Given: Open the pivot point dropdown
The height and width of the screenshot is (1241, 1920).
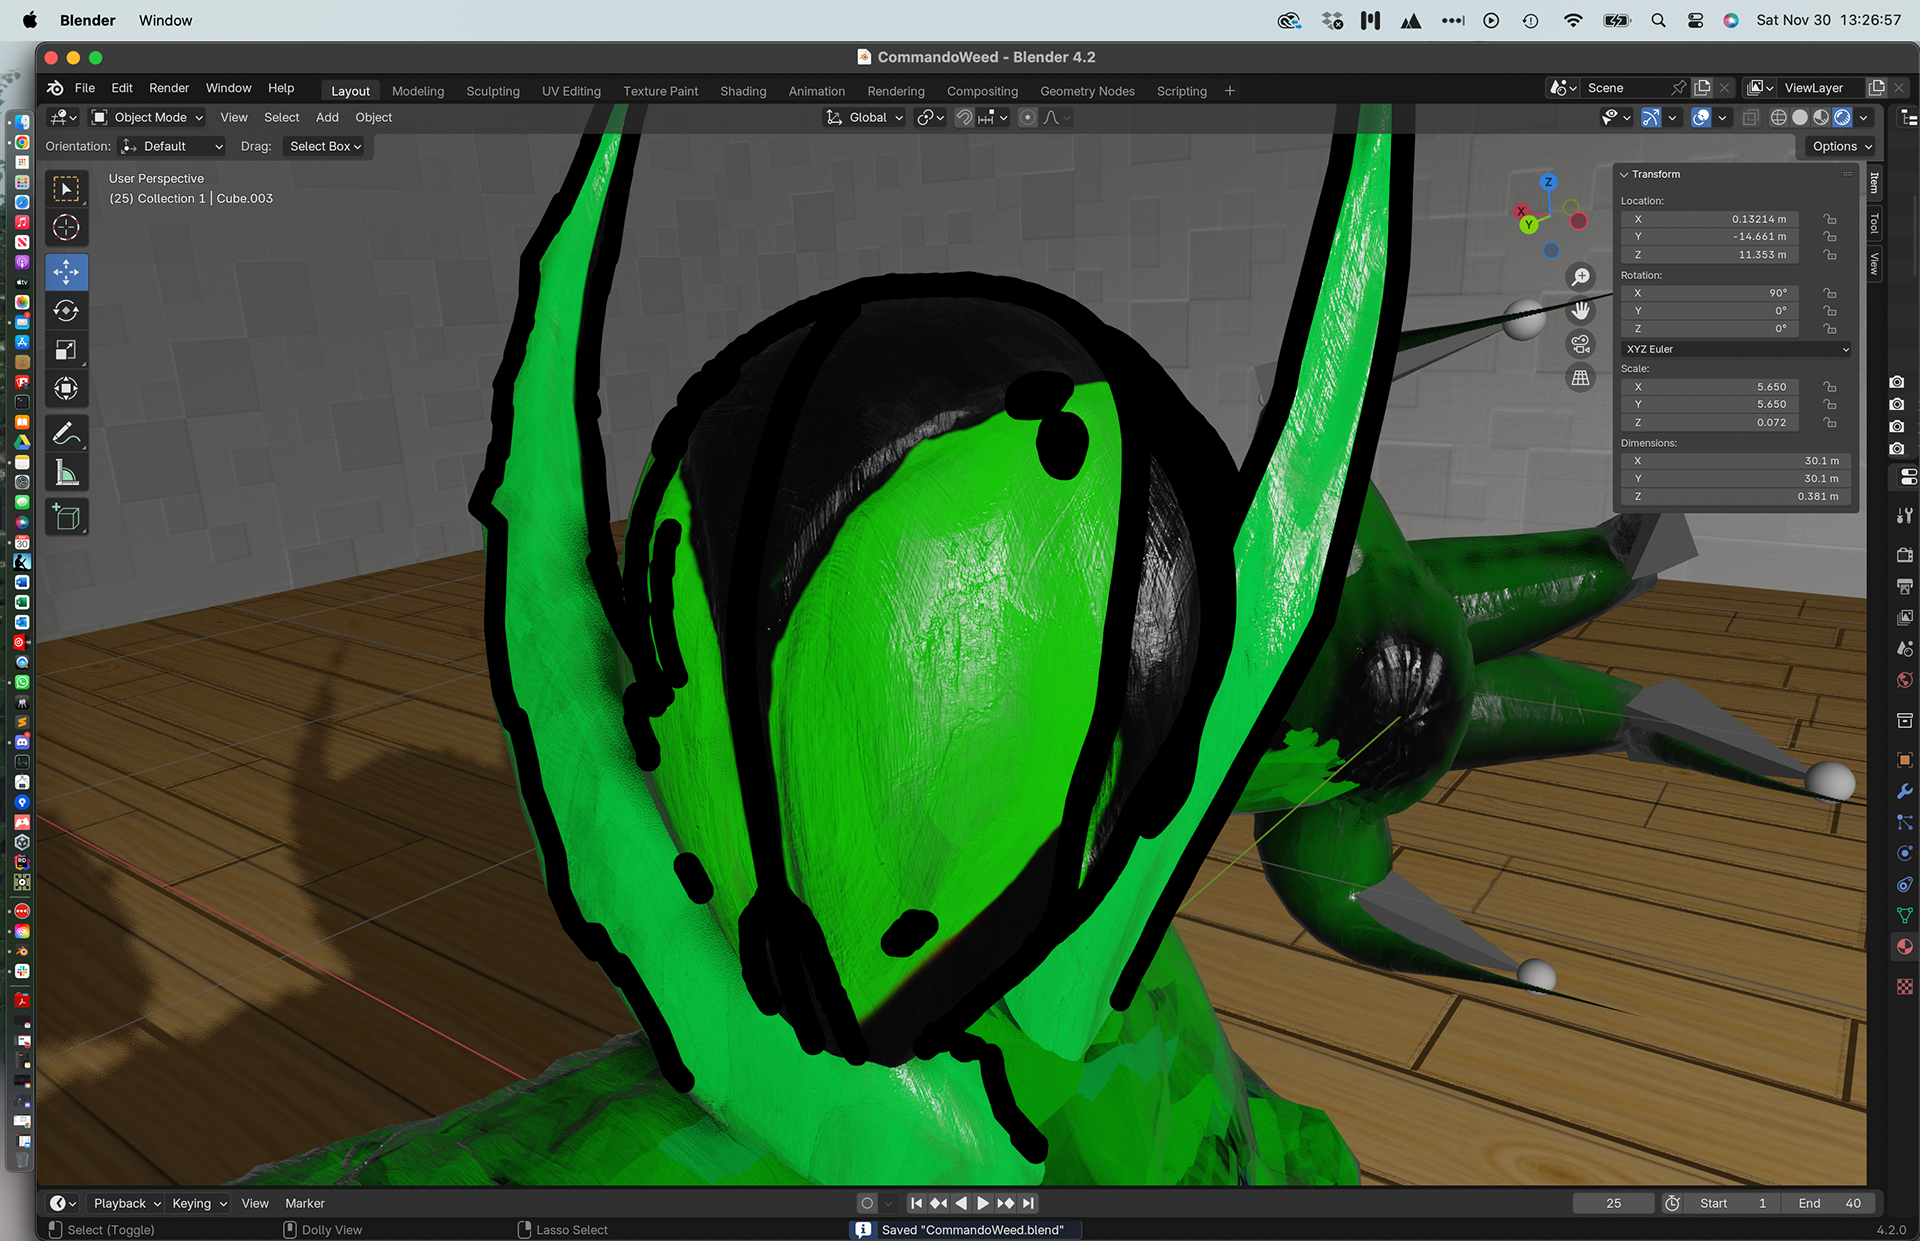Looking at the screenshot, I should coord(930,118).
